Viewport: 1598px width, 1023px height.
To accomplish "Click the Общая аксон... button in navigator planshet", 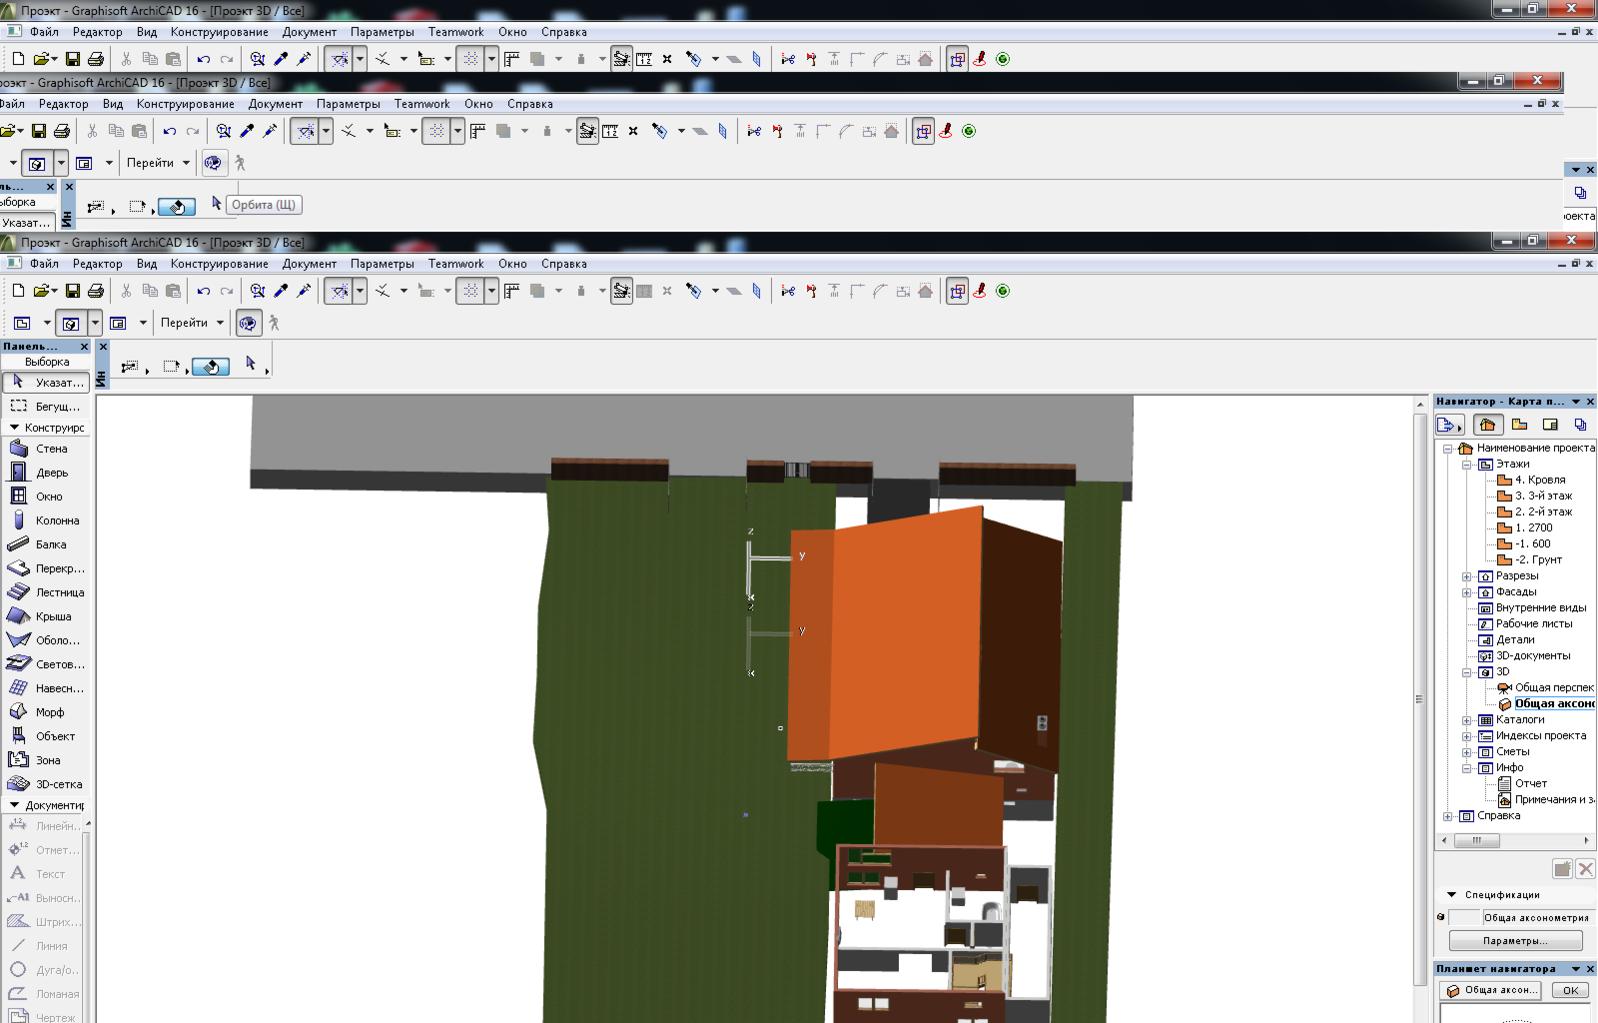I will click(1491, 990).
